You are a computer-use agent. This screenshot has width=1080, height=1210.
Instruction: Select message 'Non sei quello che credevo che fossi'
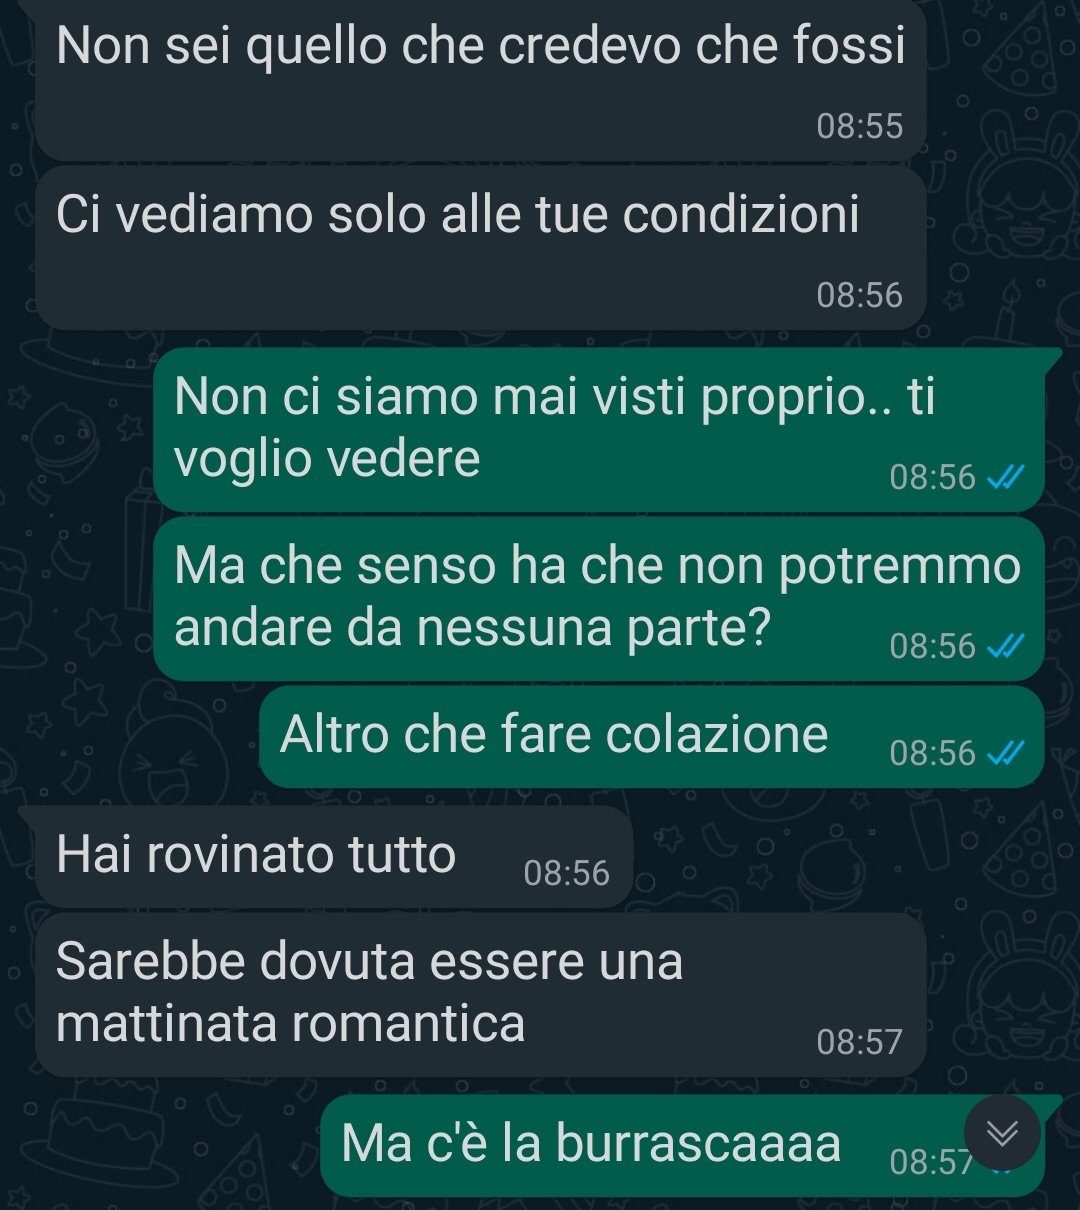click(x=480, y=80)
